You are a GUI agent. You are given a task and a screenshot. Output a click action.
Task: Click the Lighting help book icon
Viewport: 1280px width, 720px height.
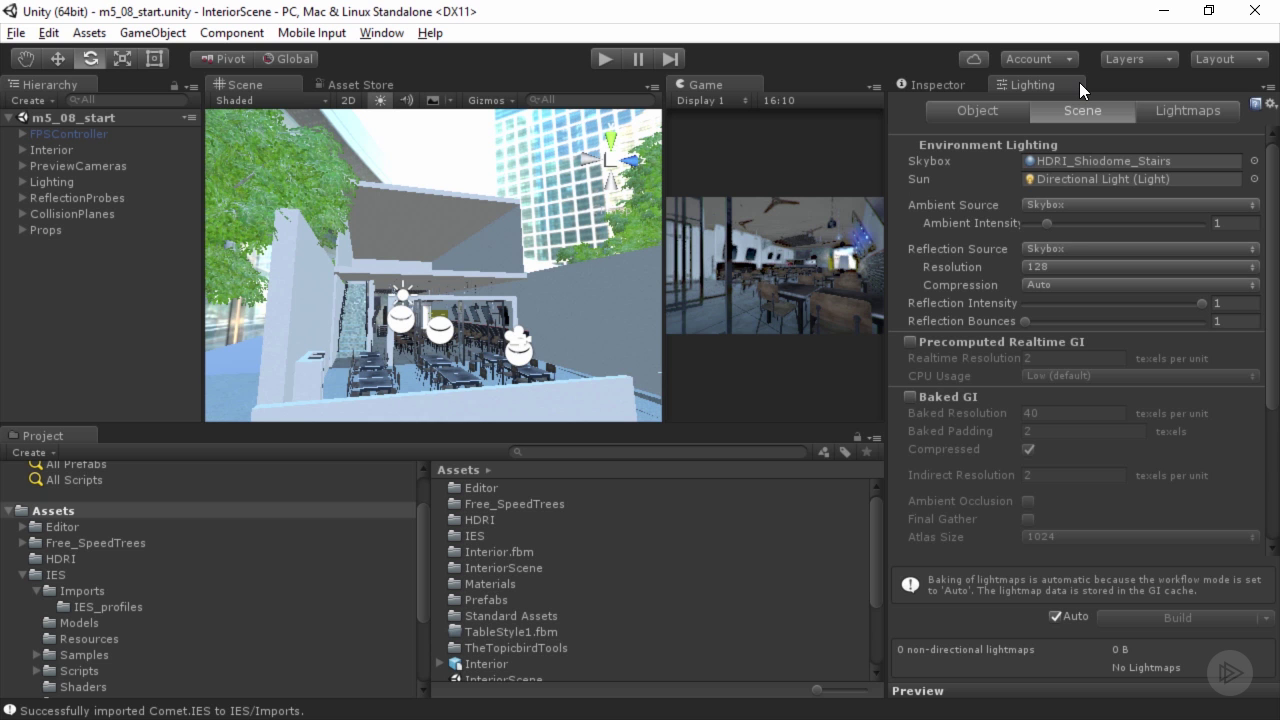tap(1256, 103)
